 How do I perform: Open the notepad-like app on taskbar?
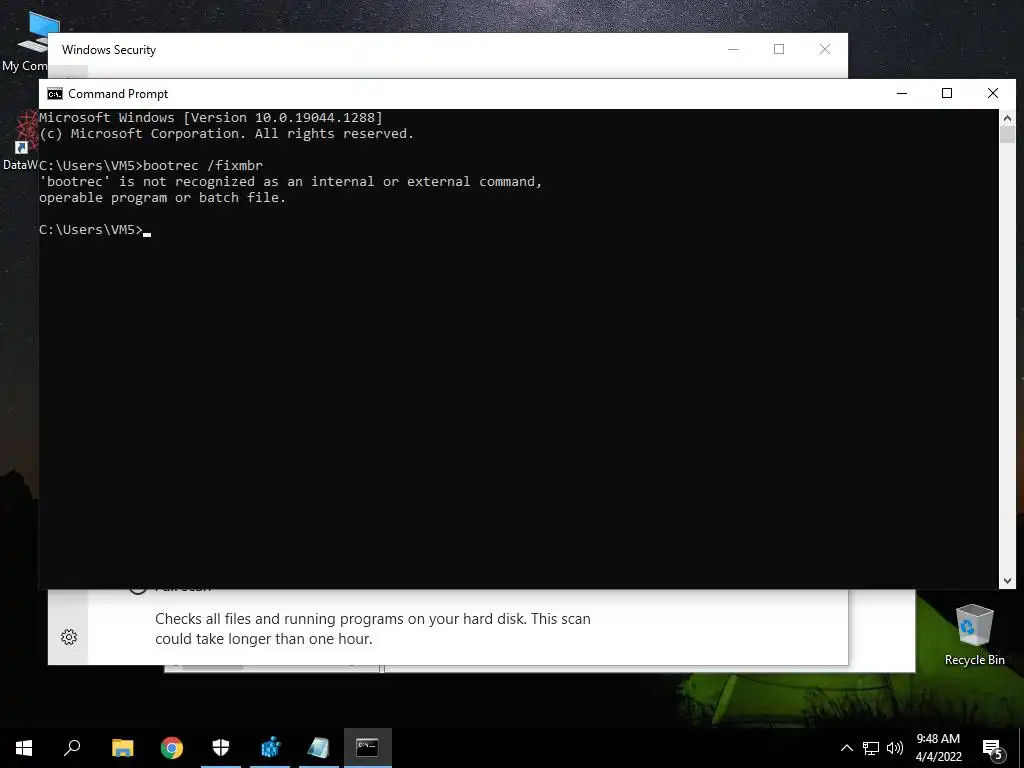[x=319, y=748]
